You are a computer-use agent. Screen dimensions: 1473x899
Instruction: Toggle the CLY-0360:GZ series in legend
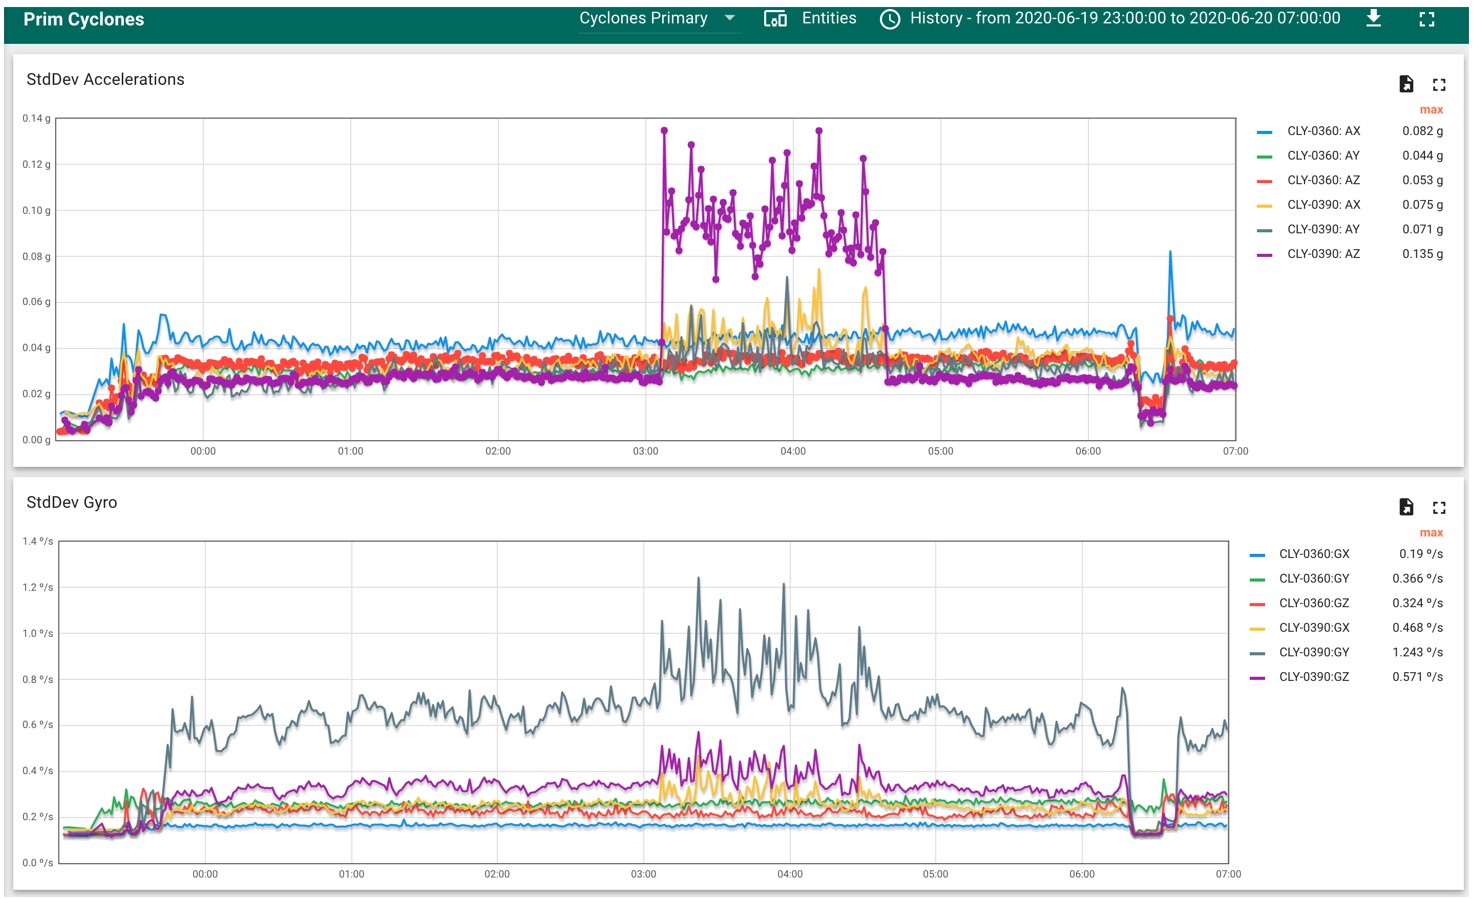(x=1314, y=603)
